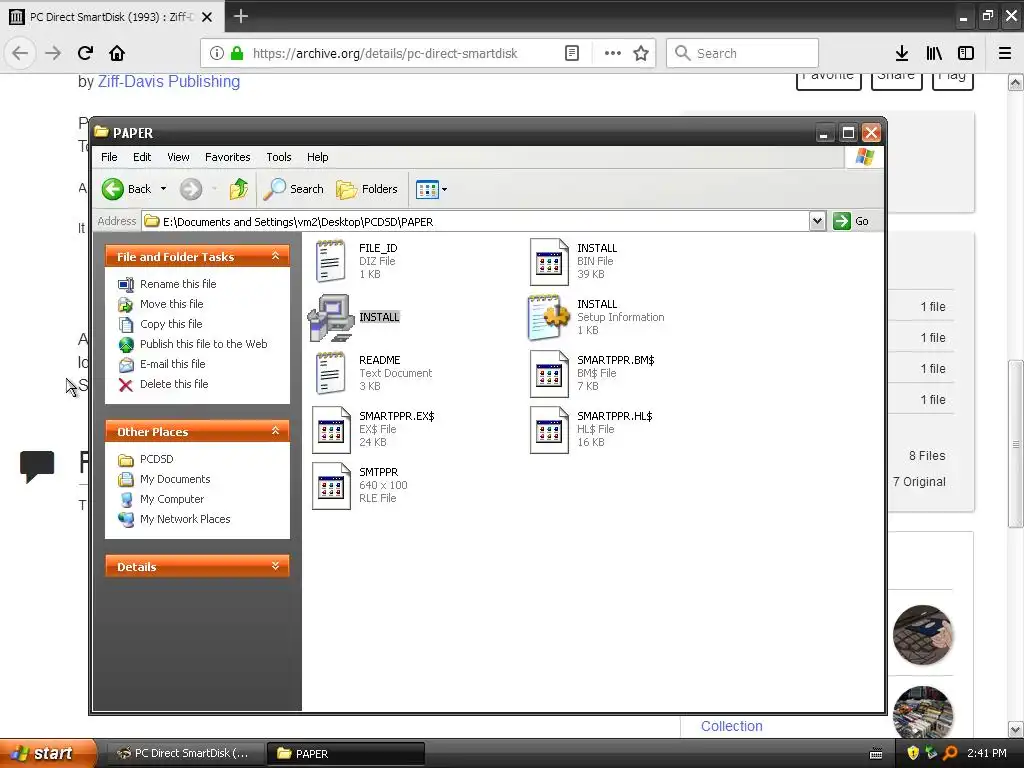
Task: Click the Explorer address path field
Action: [475, 221]
